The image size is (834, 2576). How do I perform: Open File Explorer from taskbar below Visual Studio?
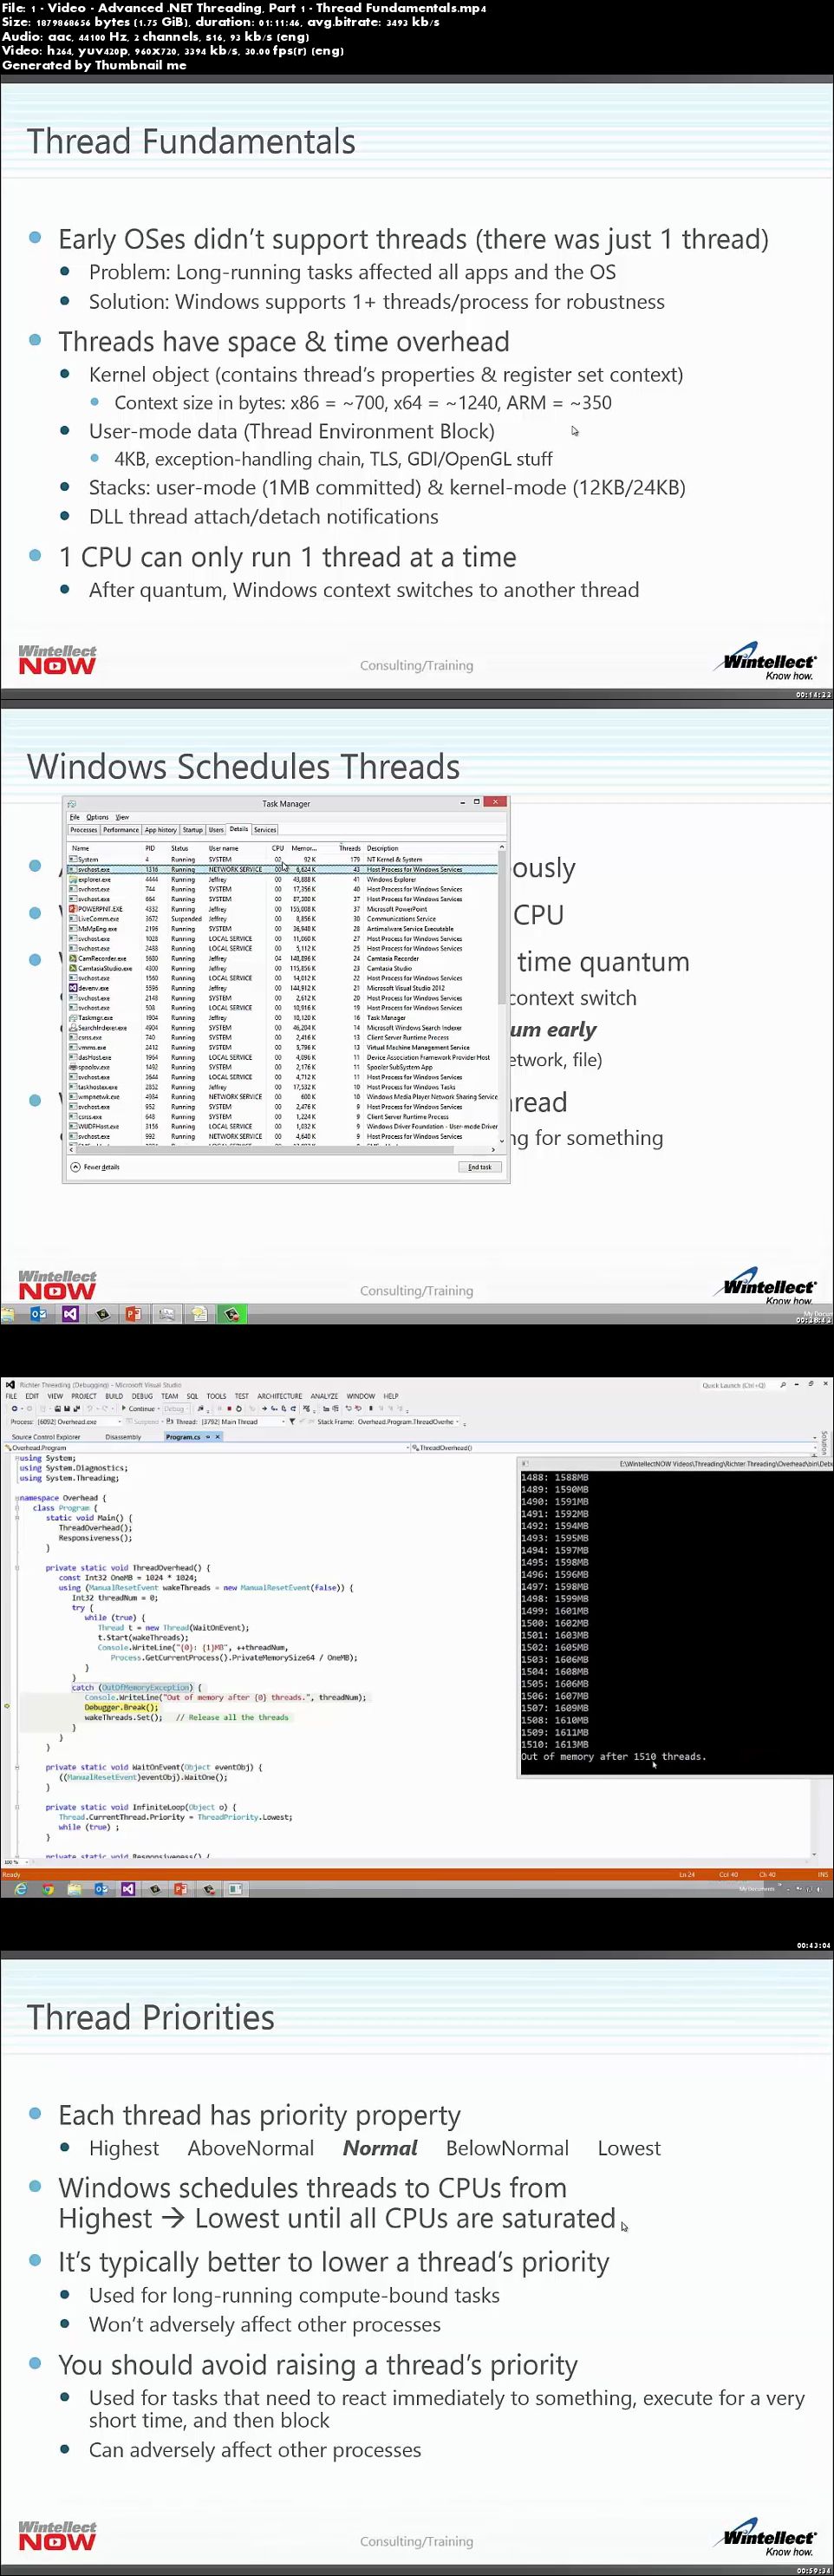(74, 1889)
